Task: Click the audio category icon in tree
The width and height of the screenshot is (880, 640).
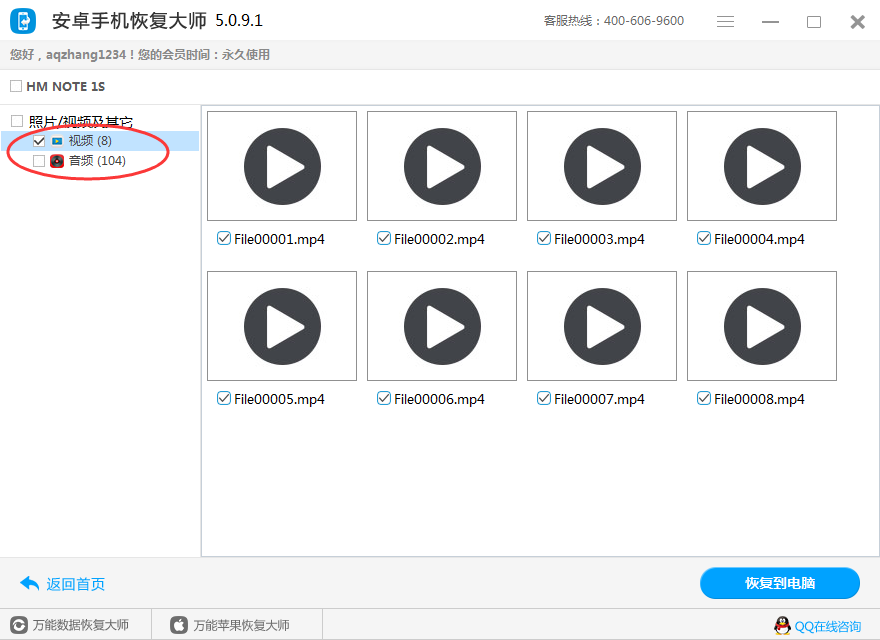Action: (57, 161)
